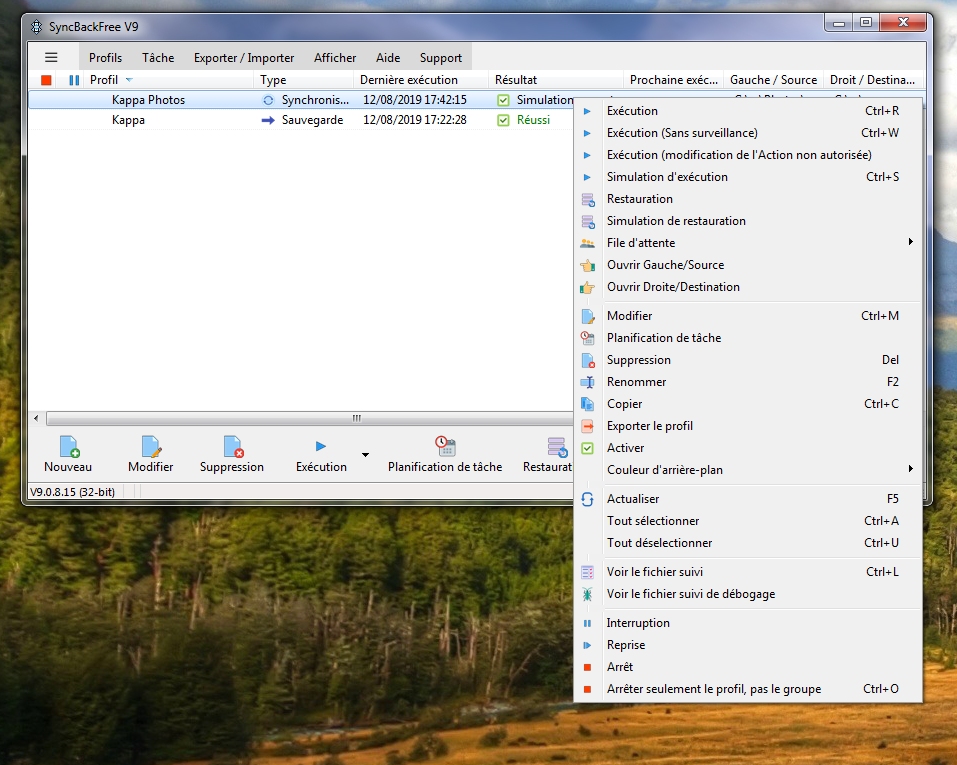Click the Ouvrir Gauche/Source hand icon
The width and height of the screenshot is (957, 765).
(587, 265)
